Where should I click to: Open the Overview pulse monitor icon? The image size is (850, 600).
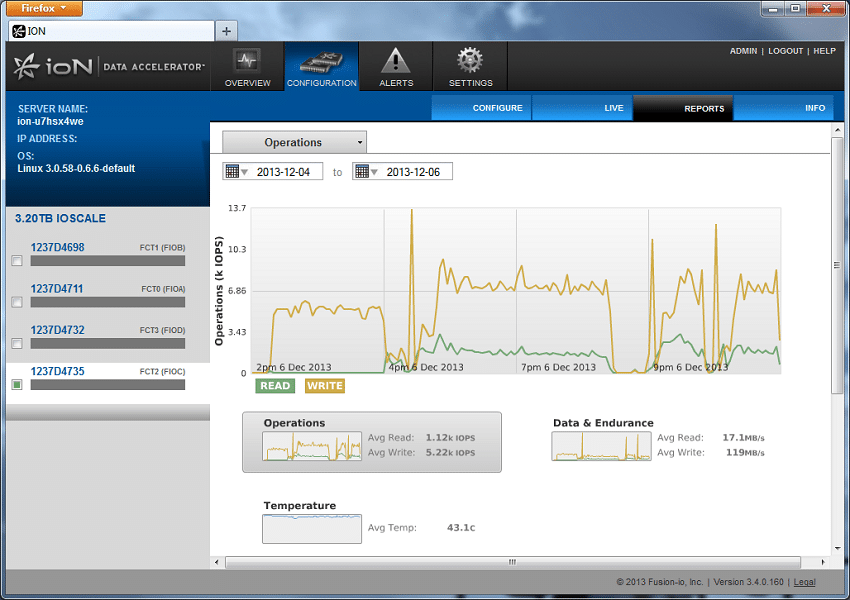coord(247,61)
